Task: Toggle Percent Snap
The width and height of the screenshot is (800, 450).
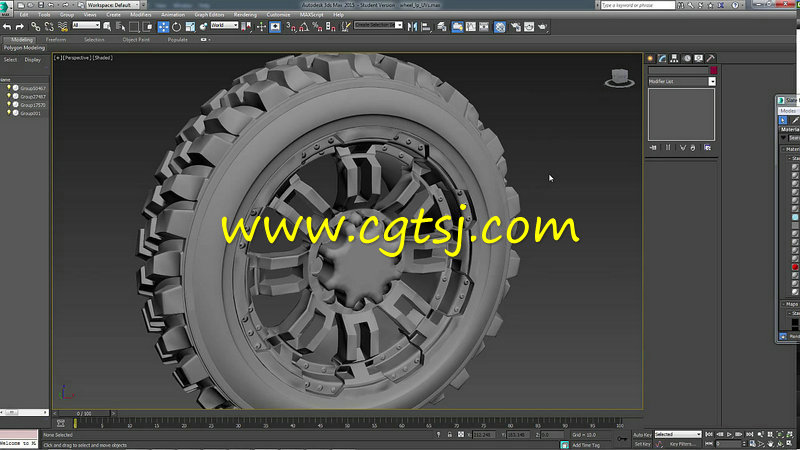Action: point(317,27)
